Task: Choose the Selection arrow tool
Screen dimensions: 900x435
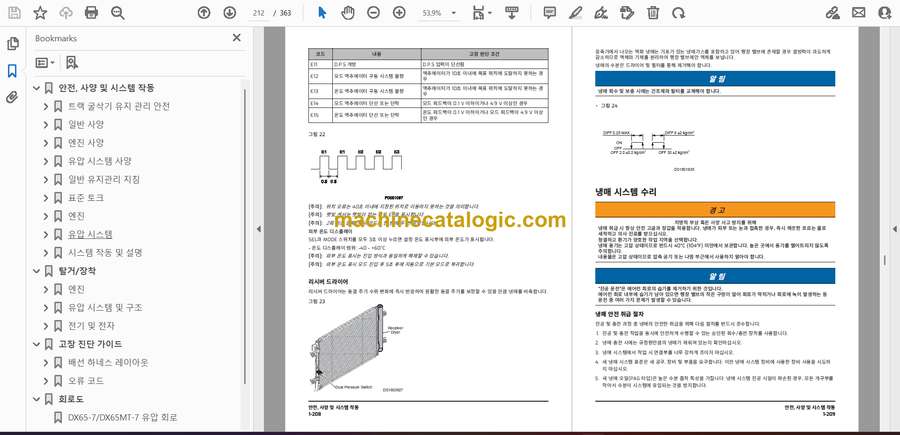Action: coord(322,13)
